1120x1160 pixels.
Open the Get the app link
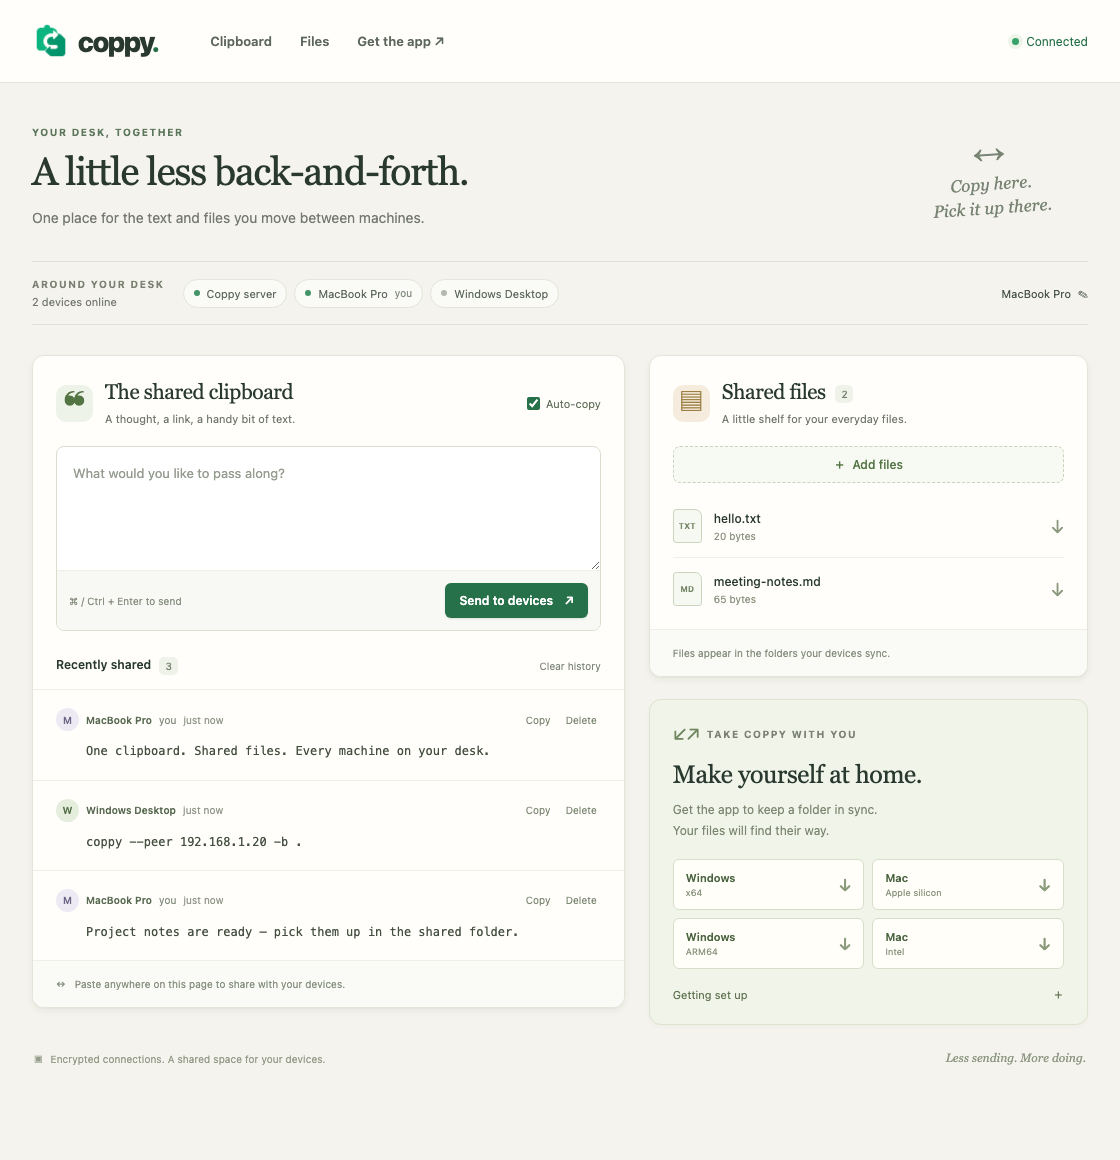pos(400,41)
